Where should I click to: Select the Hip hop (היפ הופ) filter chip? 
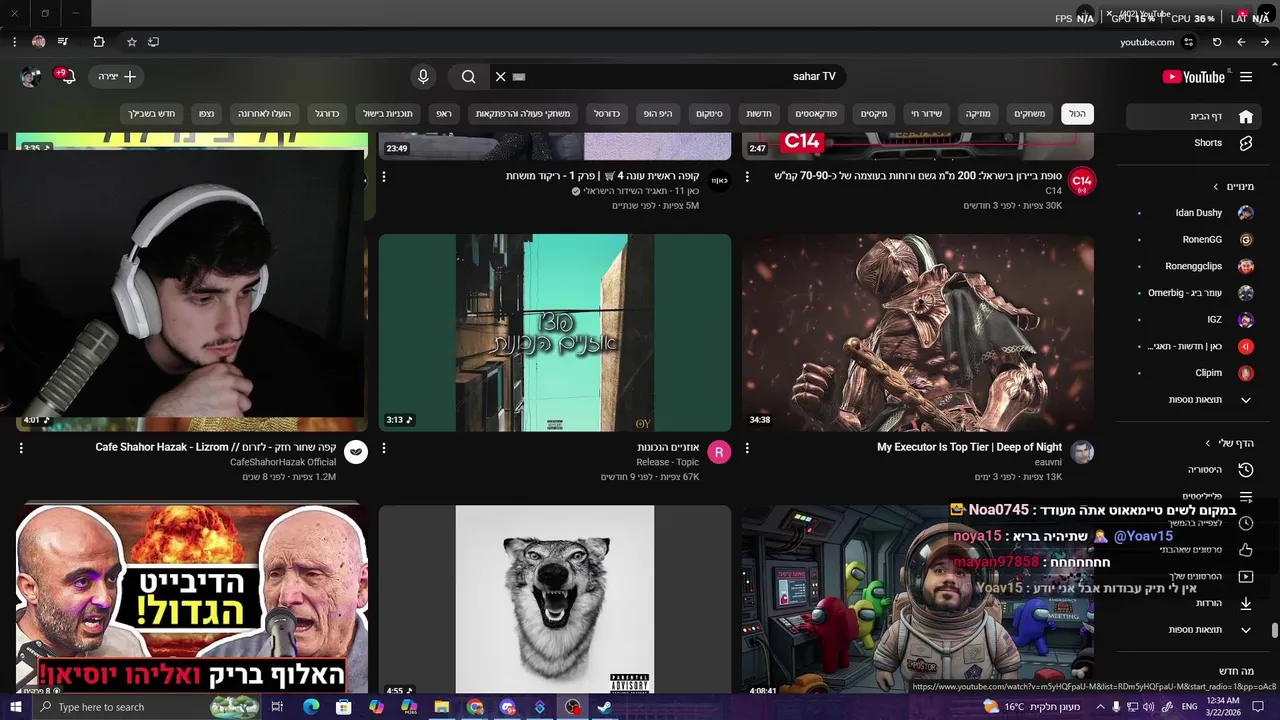657,113
